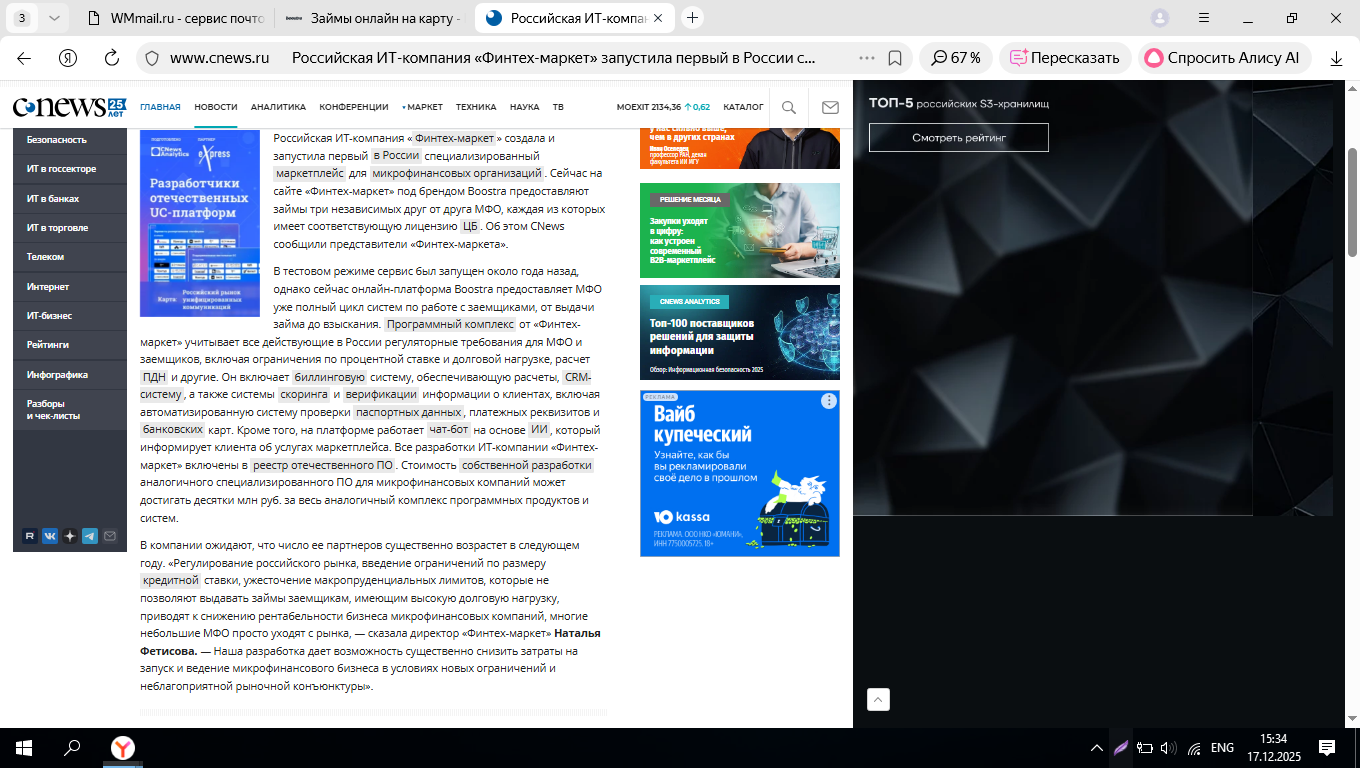Open site search with the magnifier icon
Screen dimensions: 1360x768
(x=789, y=107)
